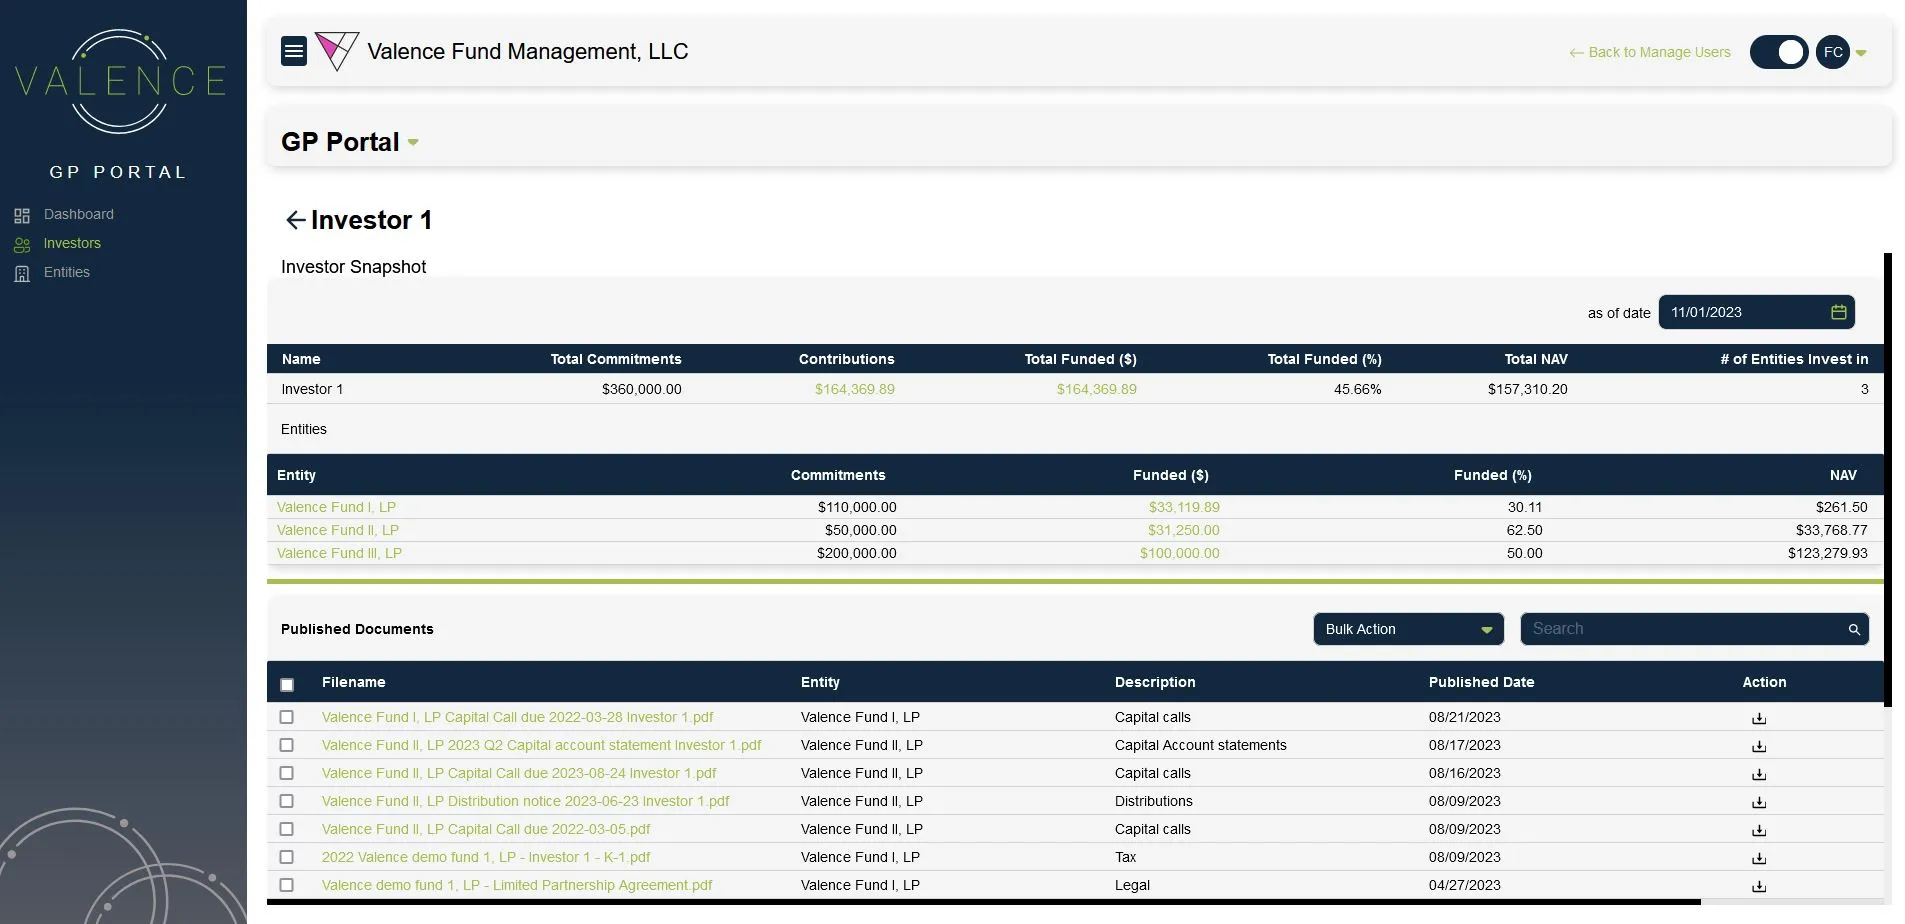The height and width of the screenshot is (924, 1905).
Task: Click the documents Search field
Action: coord(1680,629)
